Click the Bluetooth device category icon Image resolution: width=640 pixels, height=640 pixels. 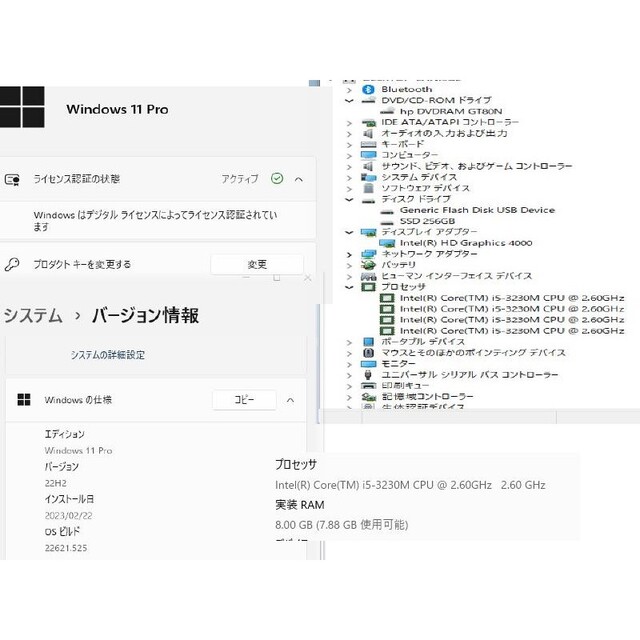[x=368, y=89]
